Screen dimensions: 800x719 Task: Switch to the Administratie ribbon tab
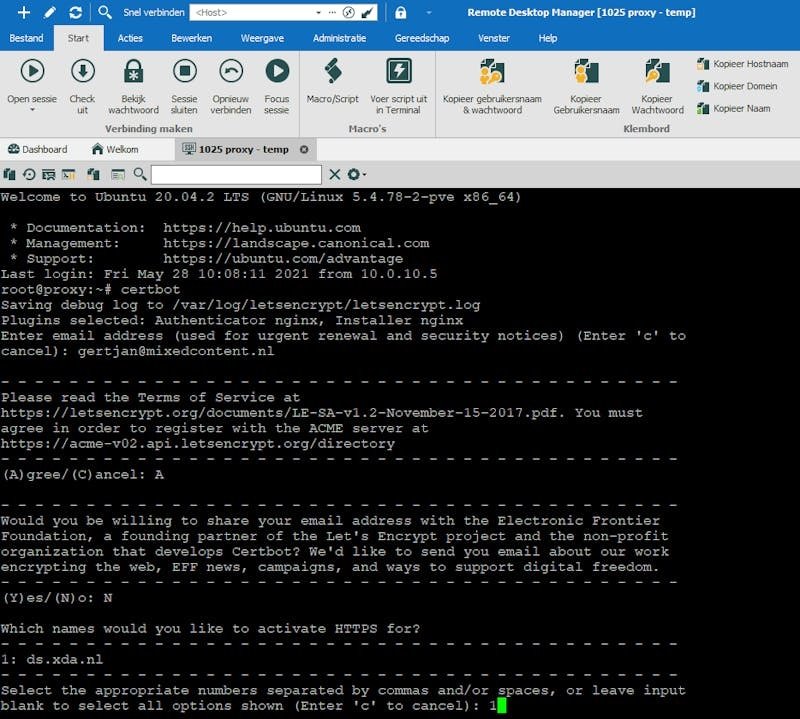pyautogui.click(x=339, y=38)
